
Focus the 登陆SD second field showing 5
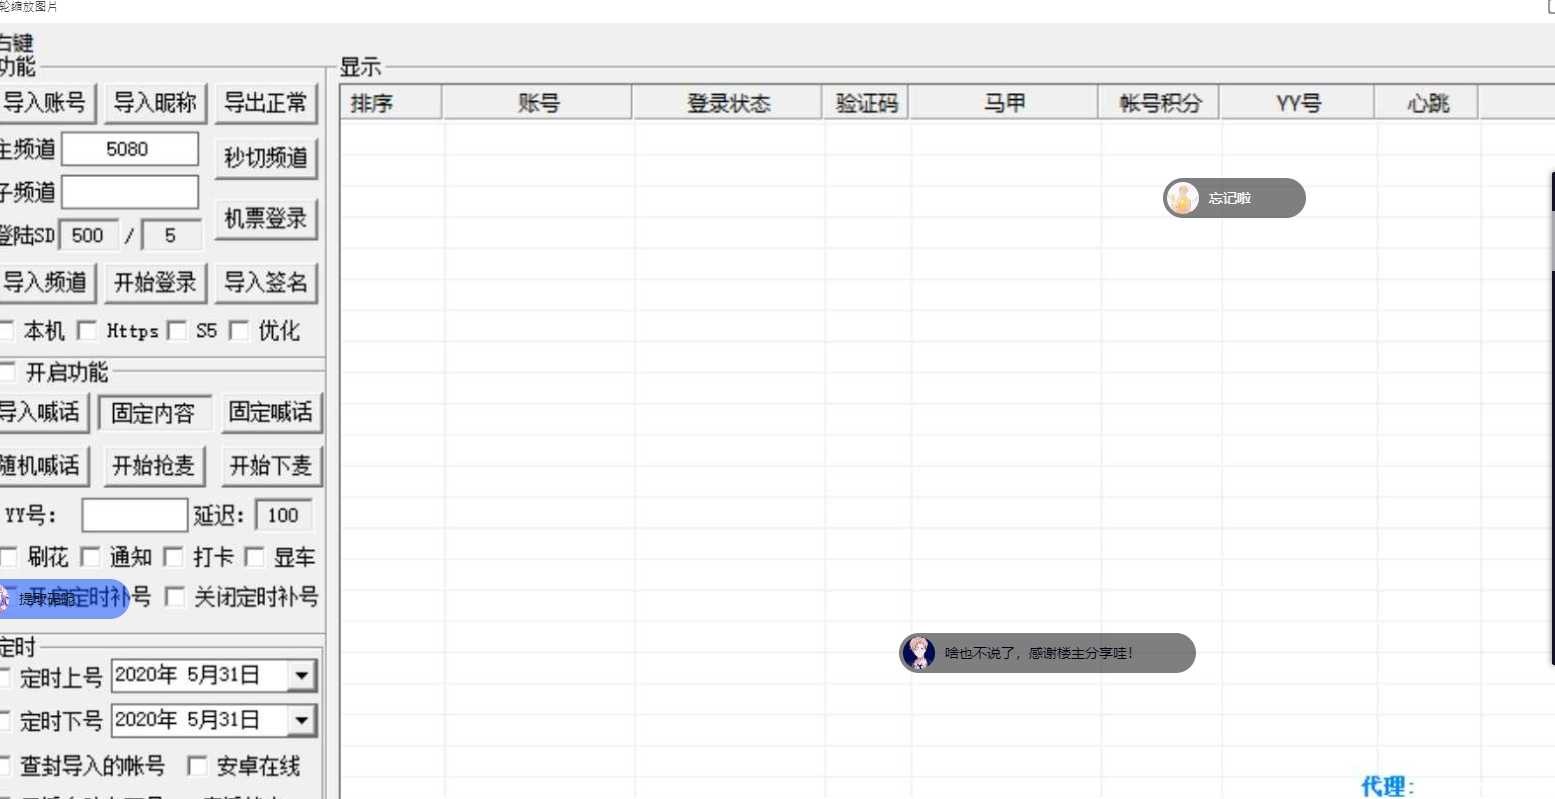click(x=171, y=236)
